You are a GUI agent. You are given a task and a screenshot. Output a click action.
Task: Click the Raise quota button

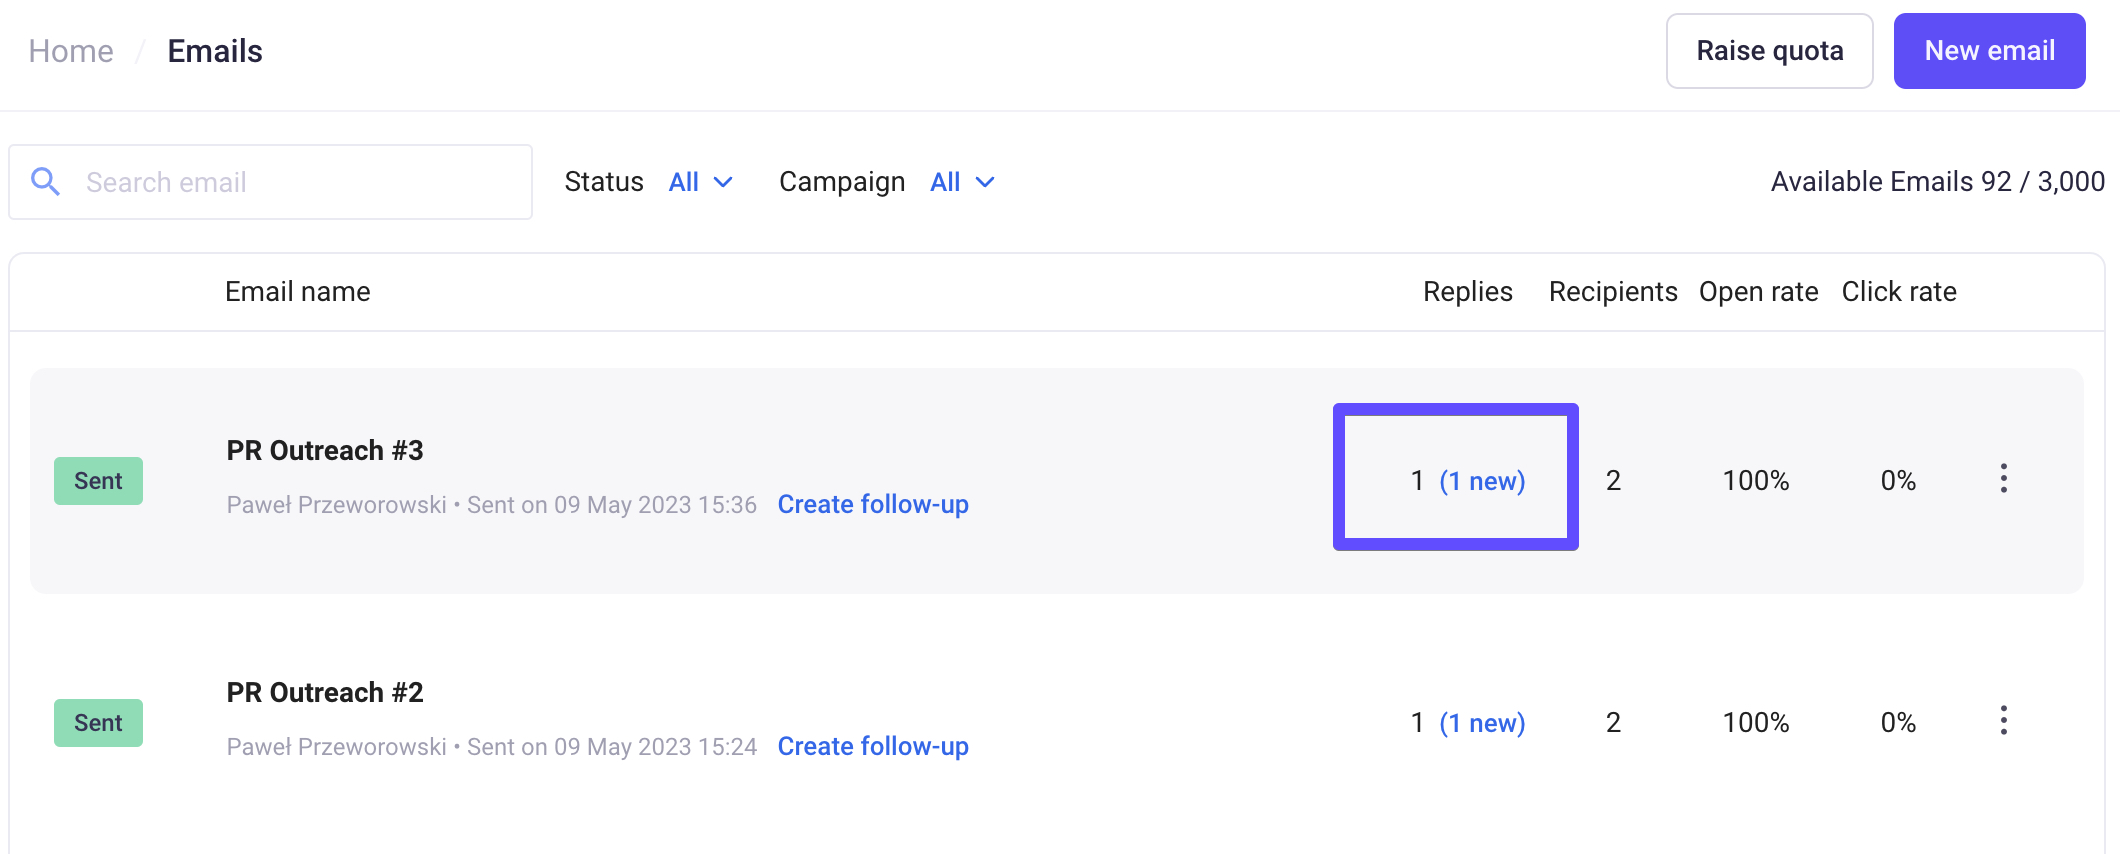coord(1769,51)
